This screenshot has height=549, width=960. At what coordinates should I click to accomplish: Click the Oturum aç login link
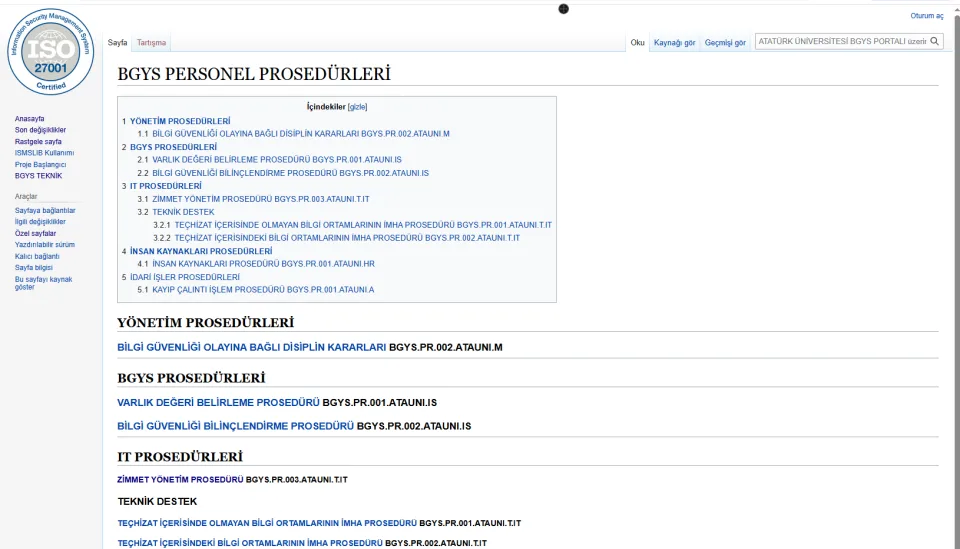(x=926, y=16)
